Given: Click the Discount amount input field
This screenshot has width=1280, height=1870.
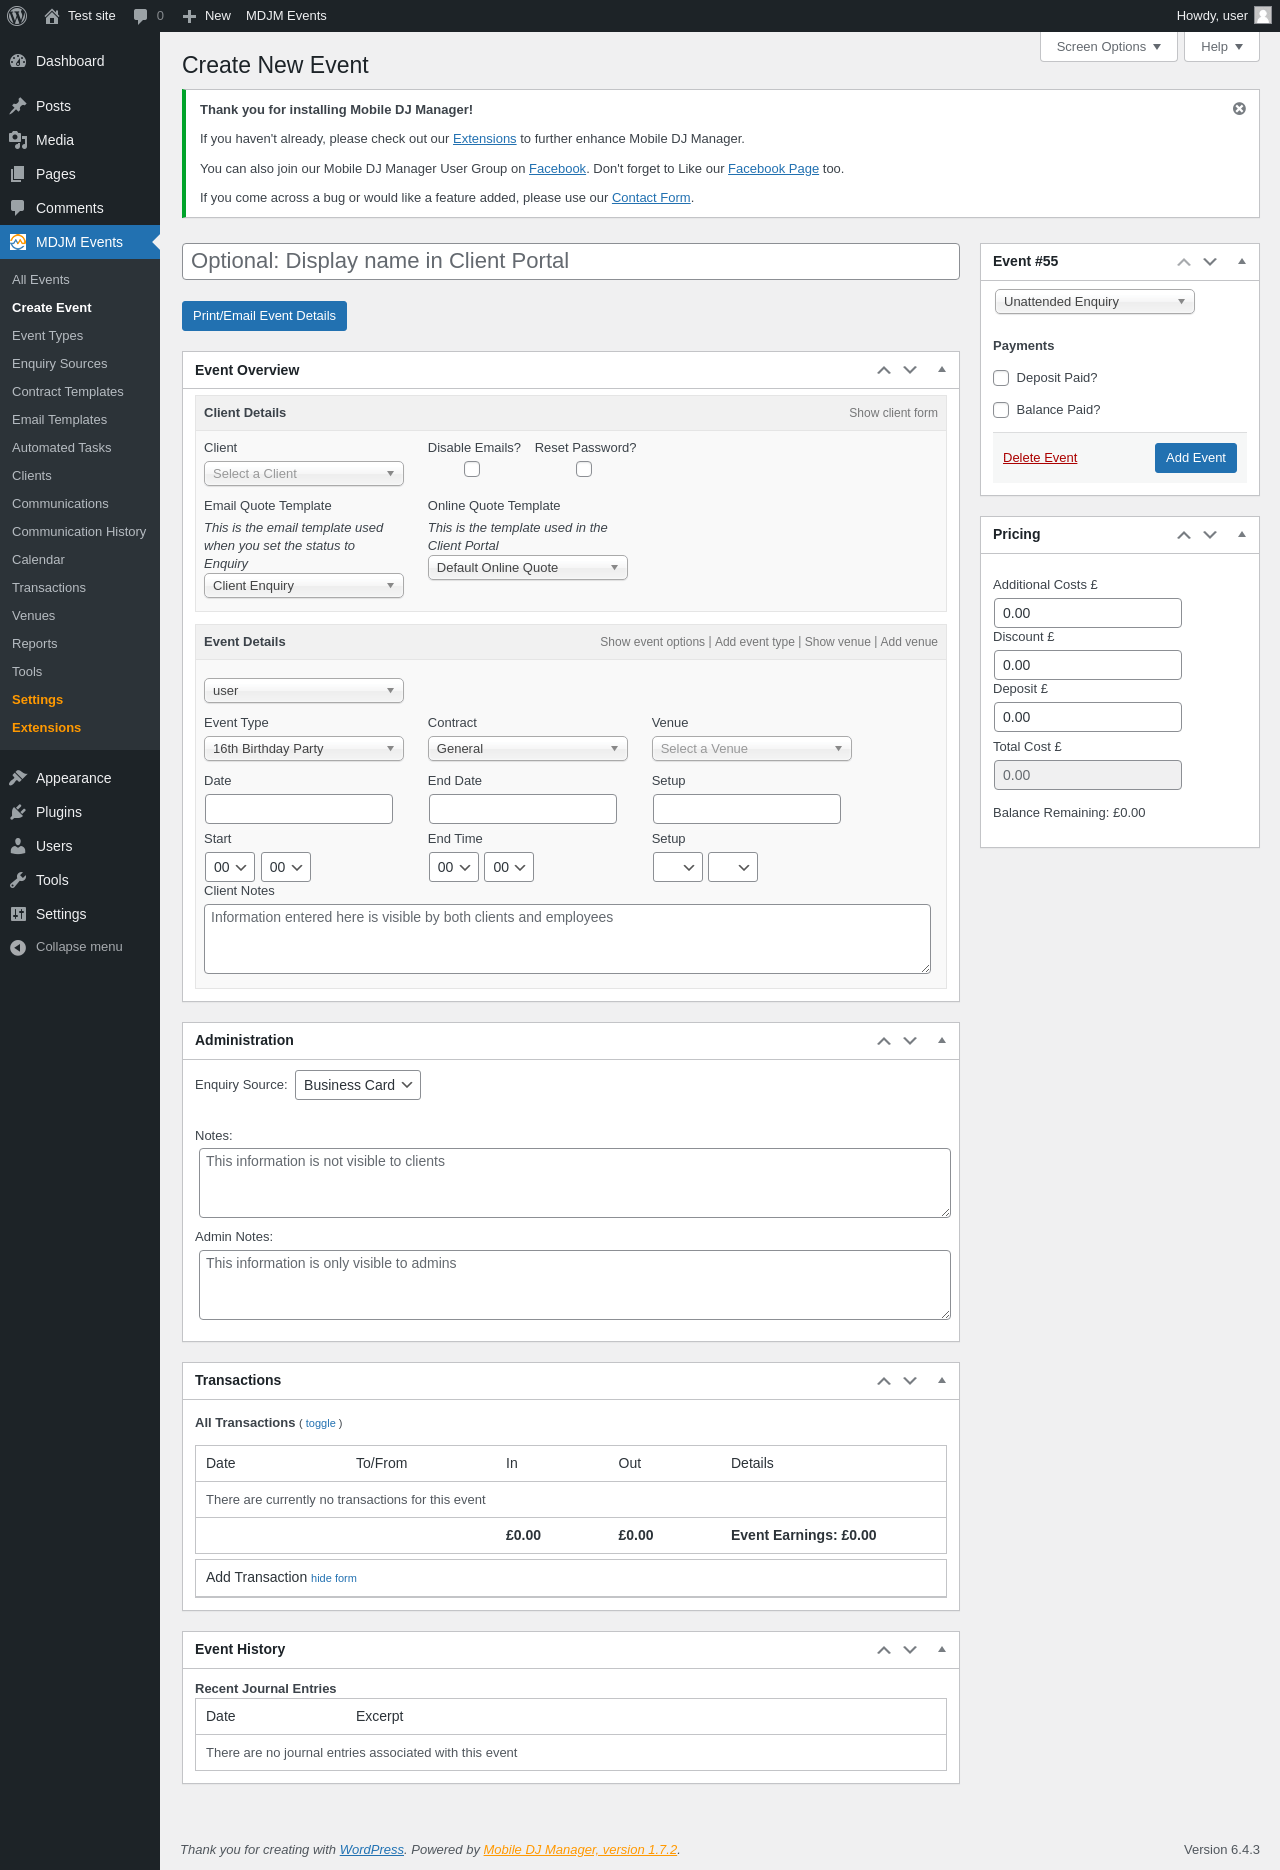Looking at the screenshot, I should tap(1087, 665).
